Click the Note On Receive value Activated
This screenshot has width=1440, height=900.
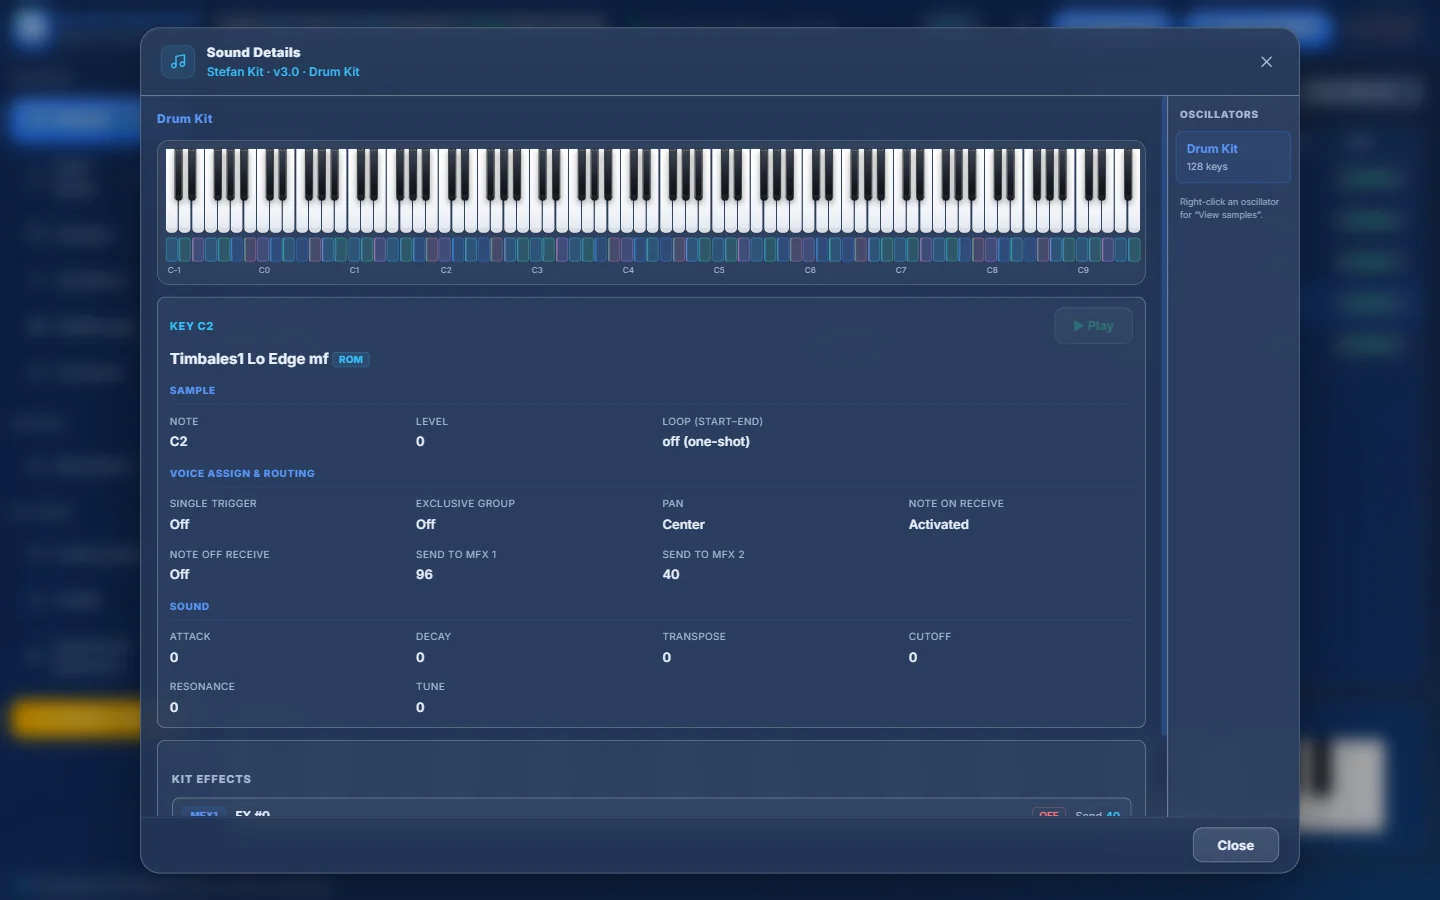pyautogui.click(x=938, y=524)
